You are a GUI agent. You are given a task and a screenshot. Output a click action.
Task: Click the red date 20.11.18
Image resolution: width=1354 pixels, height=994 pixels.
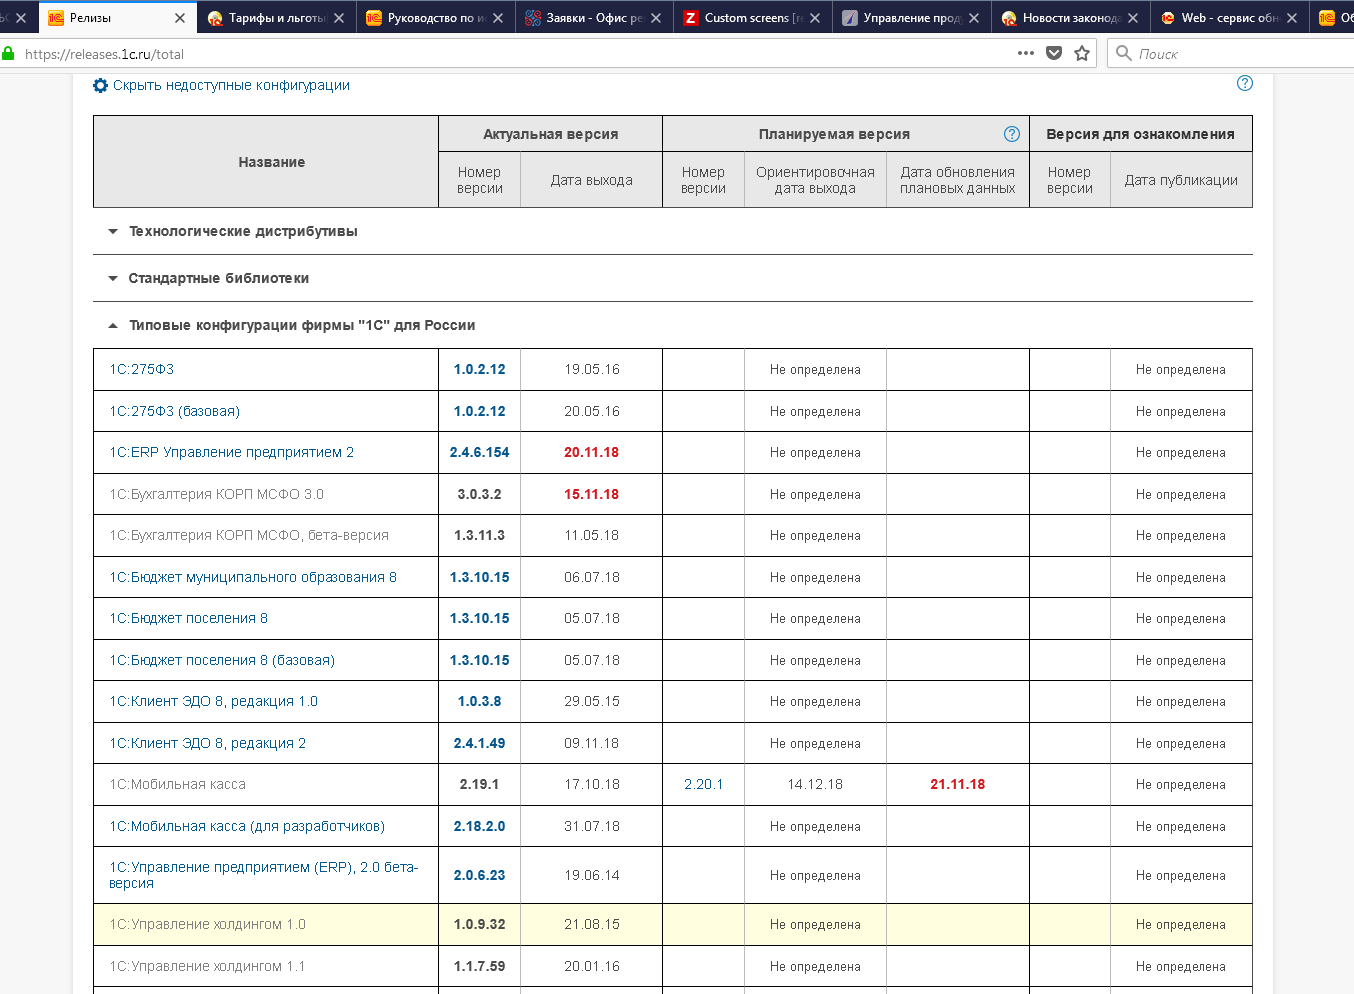pos(592,452)
